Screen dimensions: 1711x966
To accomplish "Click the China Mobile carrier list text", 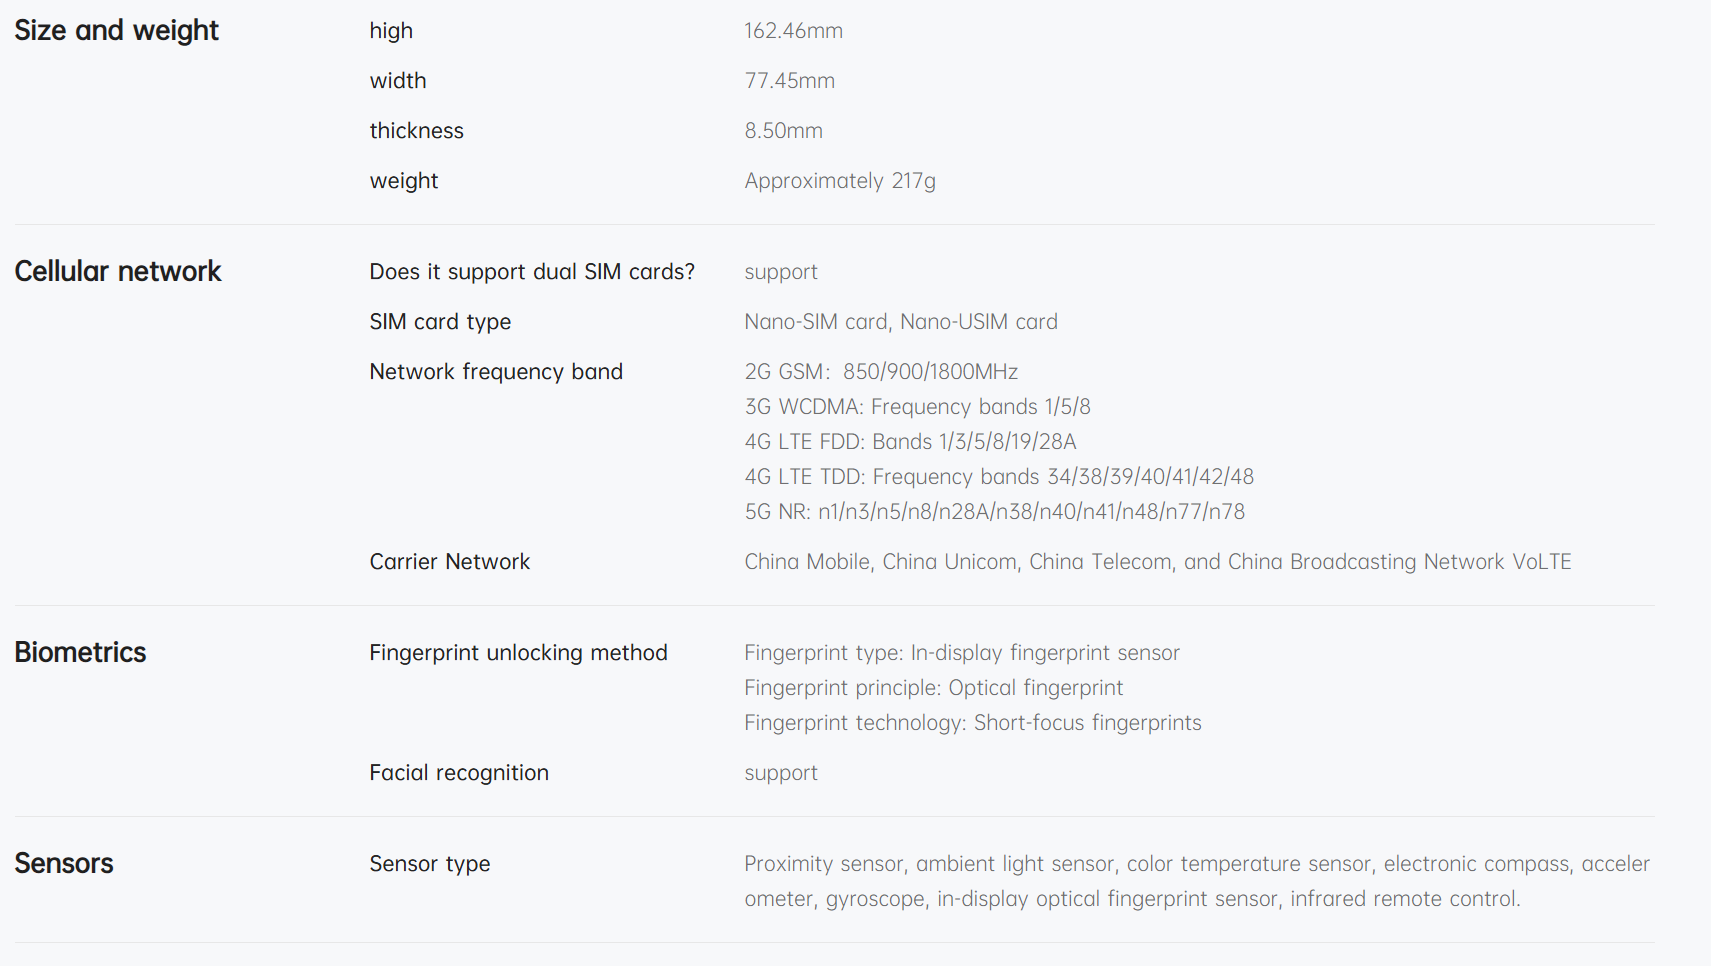I will tap(1157, 562).
